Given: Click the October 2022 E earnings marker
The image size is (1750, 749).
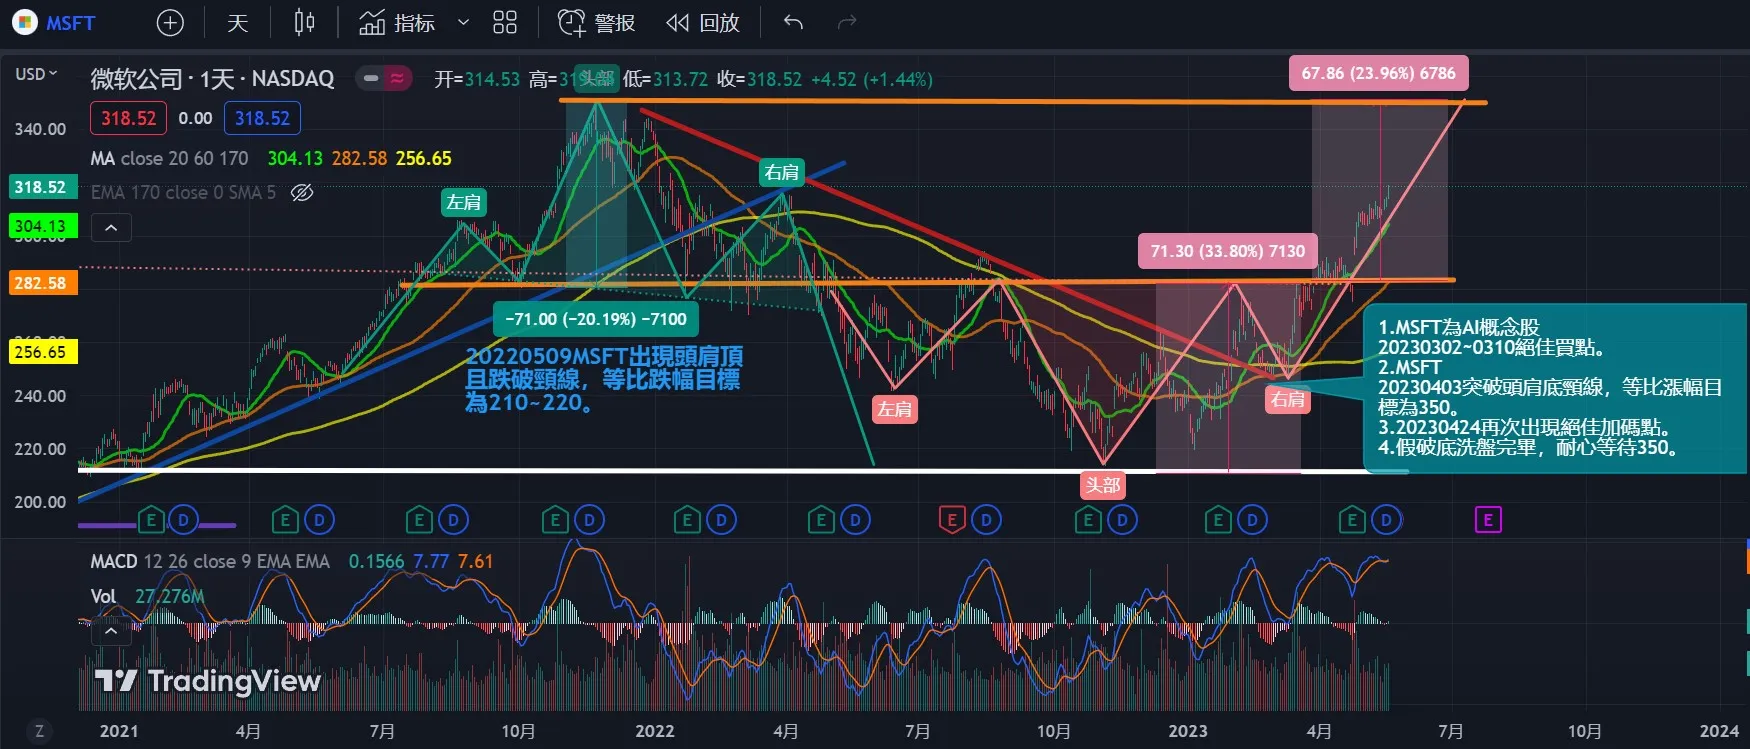Looking at the screenshot, I should 1087,519.
